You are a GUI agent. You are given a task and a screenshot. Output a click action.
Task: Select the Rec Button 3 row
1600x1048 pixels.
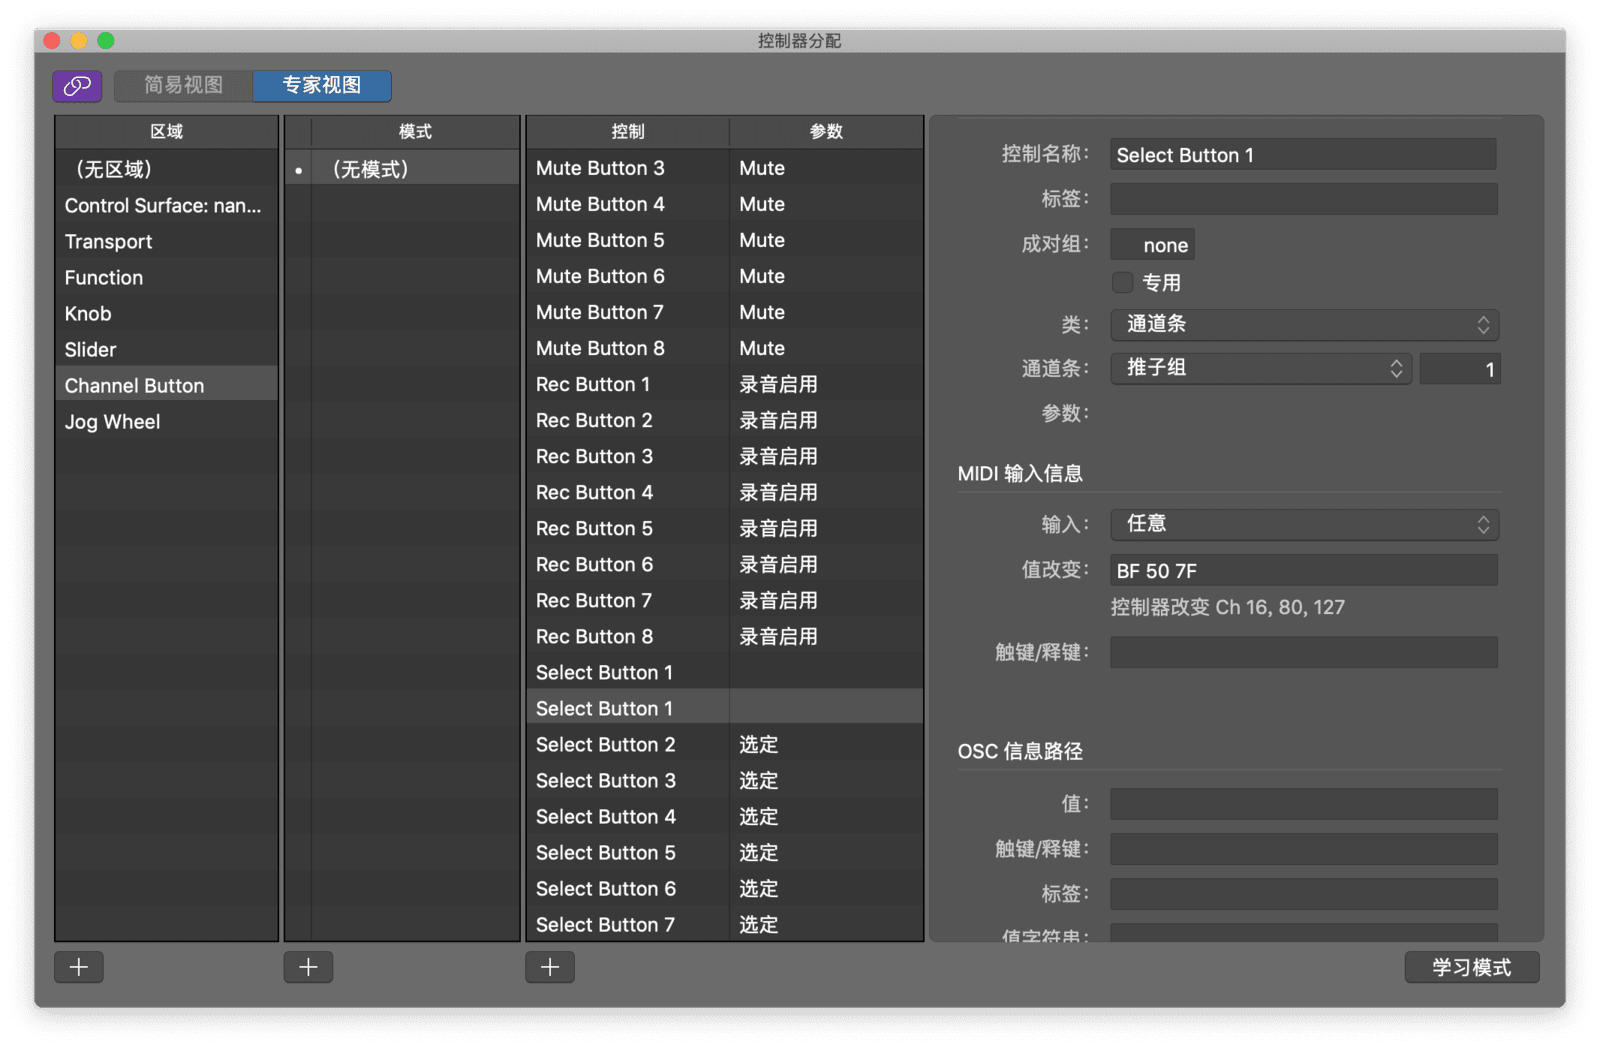click(725, 456)
